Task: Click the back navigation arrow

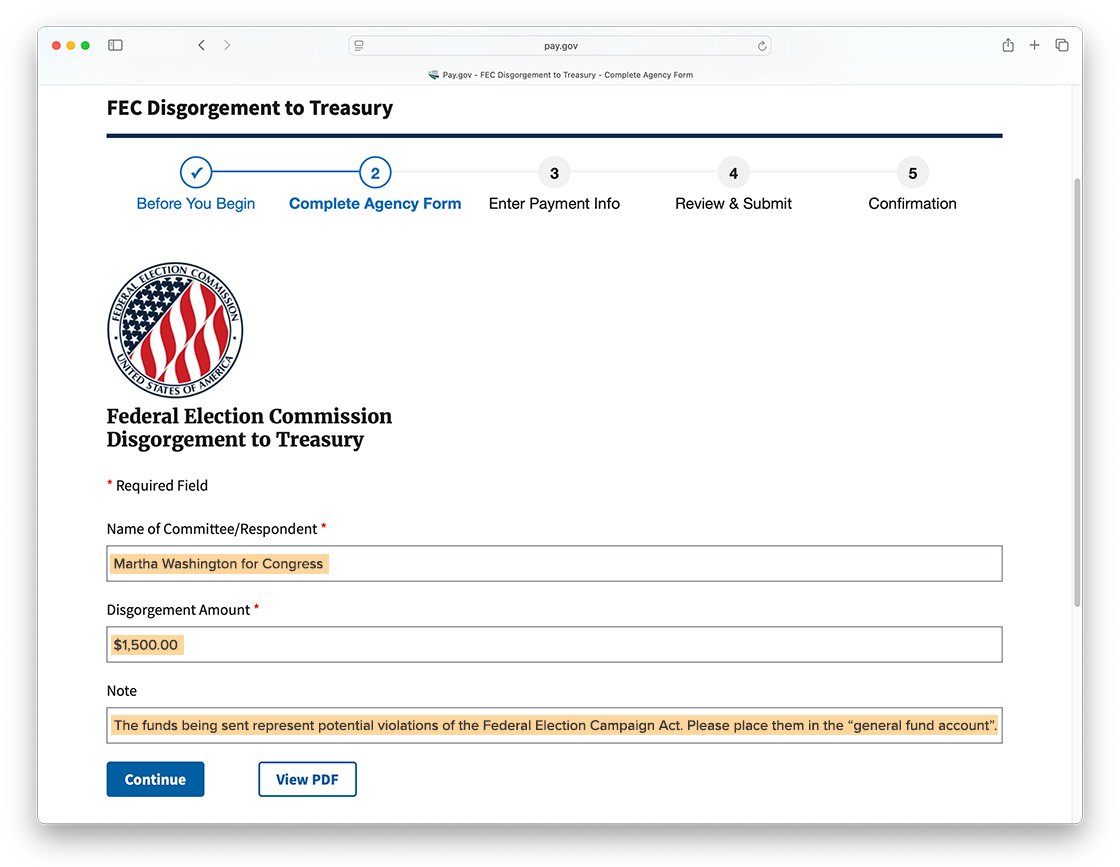Action: pos(201,45)
